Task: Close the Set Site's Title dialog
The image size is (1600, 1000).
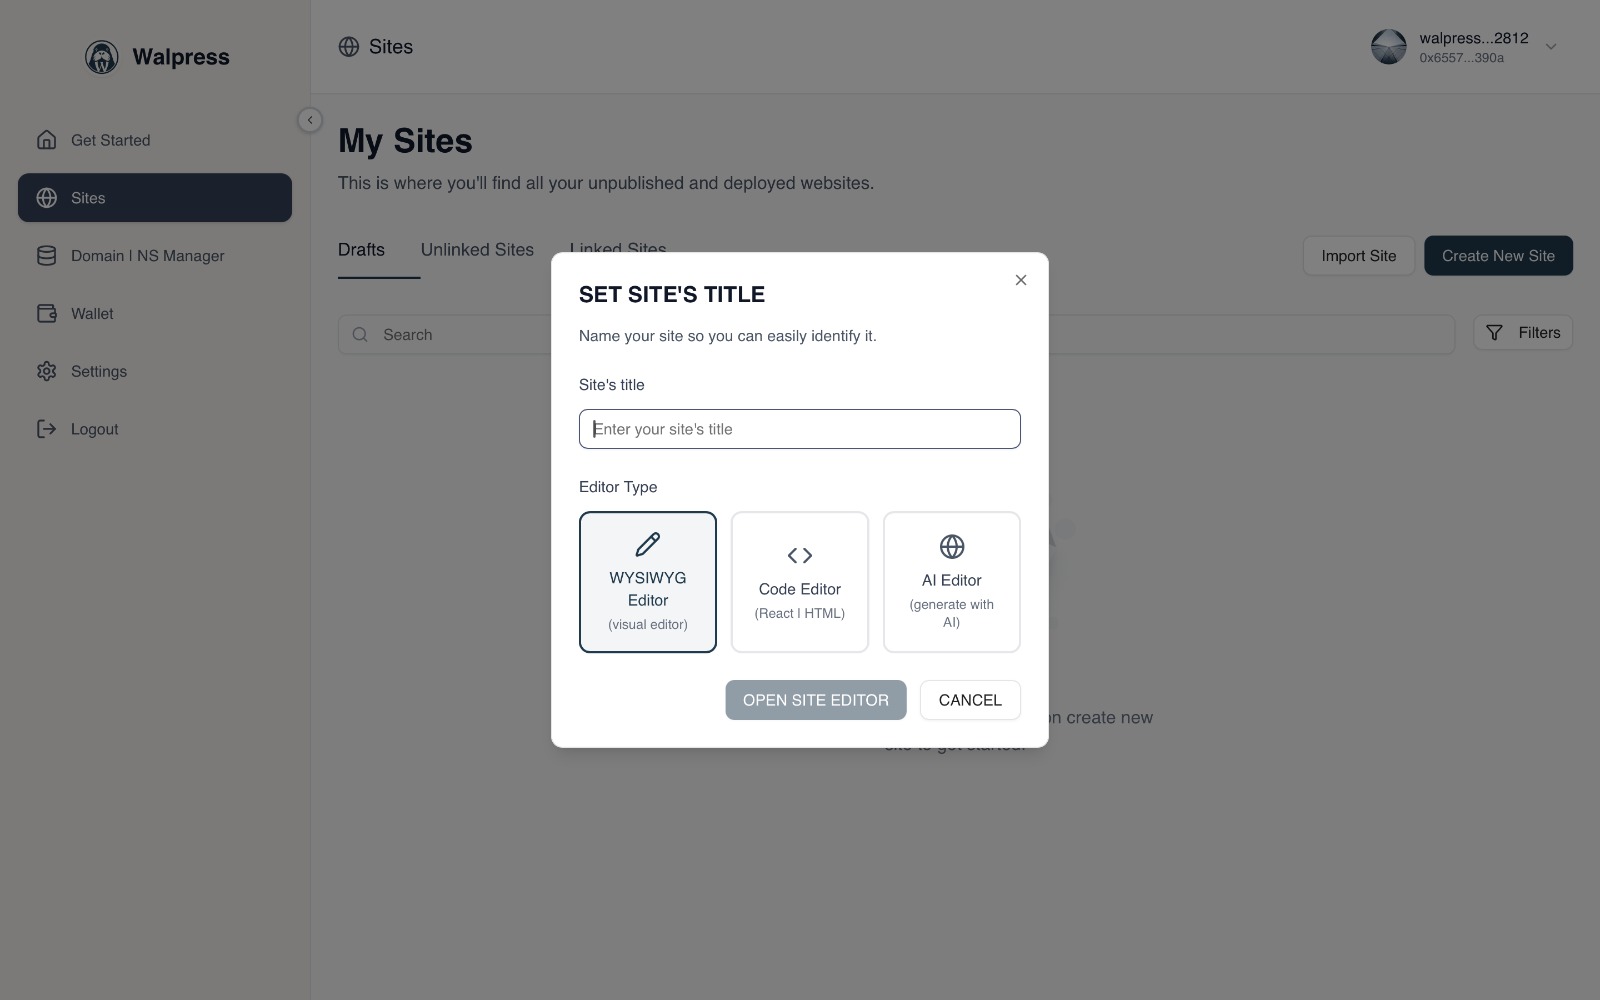Action: tap(1021, 280)
